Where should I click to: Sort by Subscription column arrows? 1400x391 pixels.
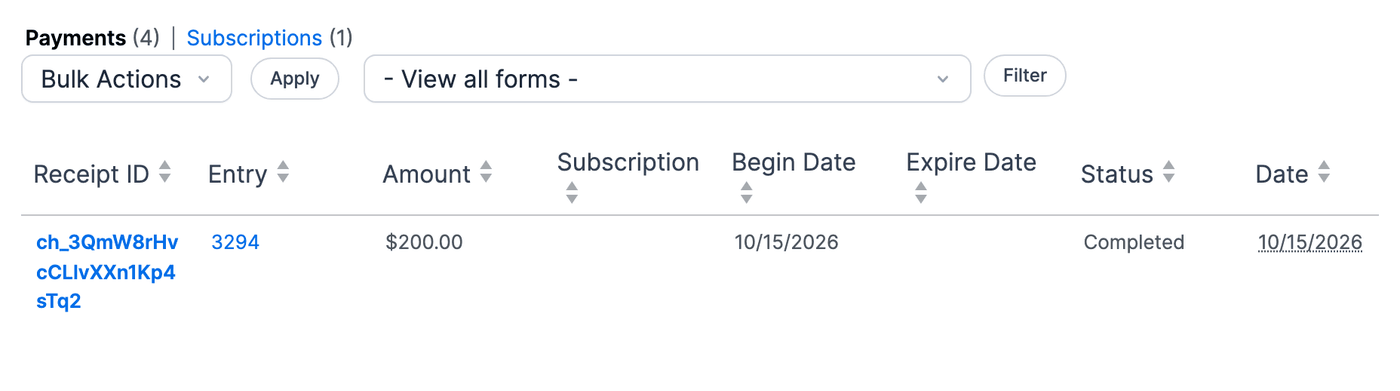click(x=572, y=193)
